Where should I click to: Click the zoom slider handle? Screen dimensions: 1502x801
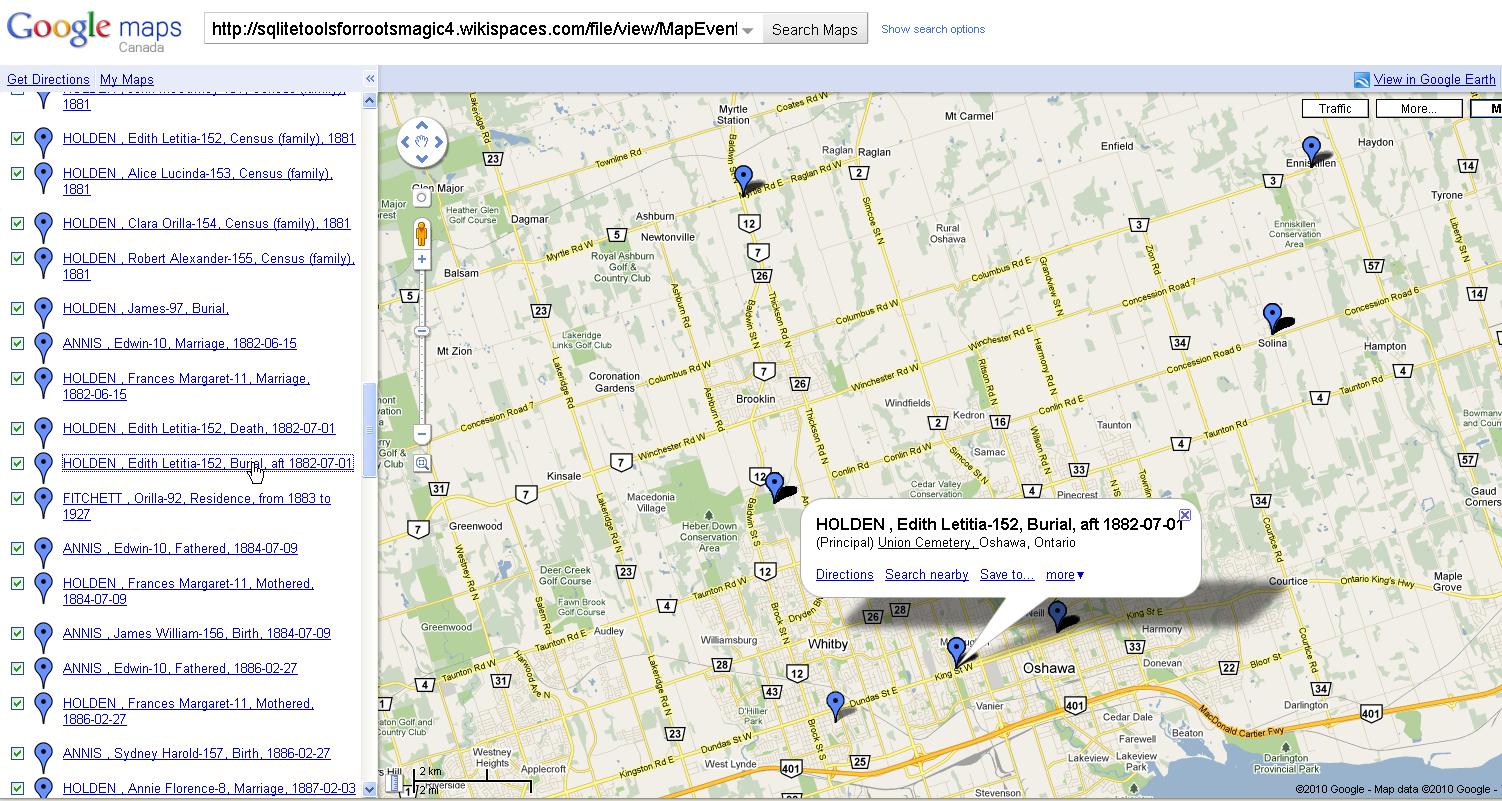[x=422, y=331]
